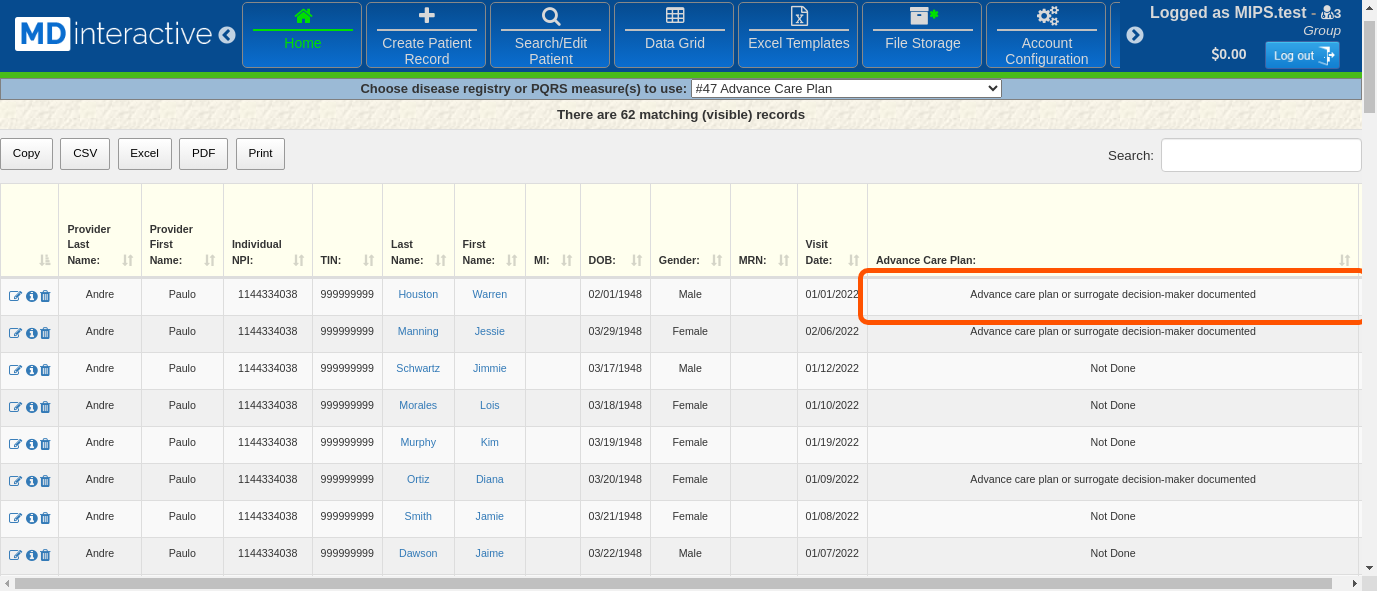Viewport: 1377px width, 591px height.
Task: Open the measure selection dropdown
Action: [x=845, y=88]
